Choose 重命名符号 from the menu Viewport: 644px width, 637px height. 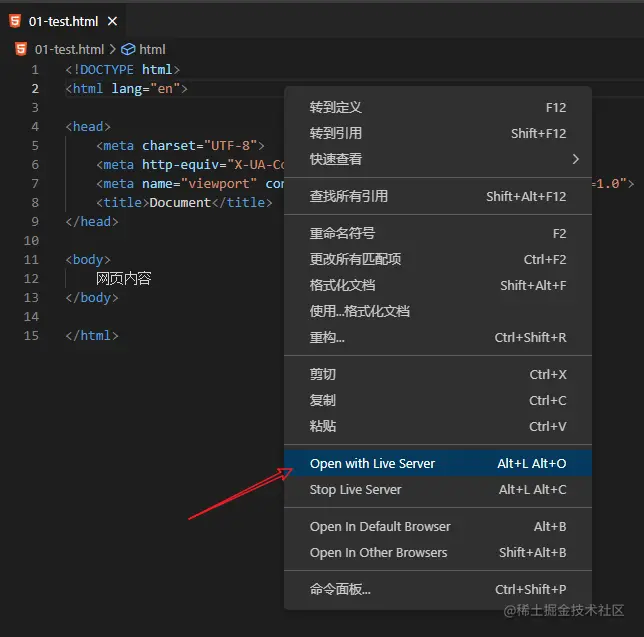[x=438, y=233]
